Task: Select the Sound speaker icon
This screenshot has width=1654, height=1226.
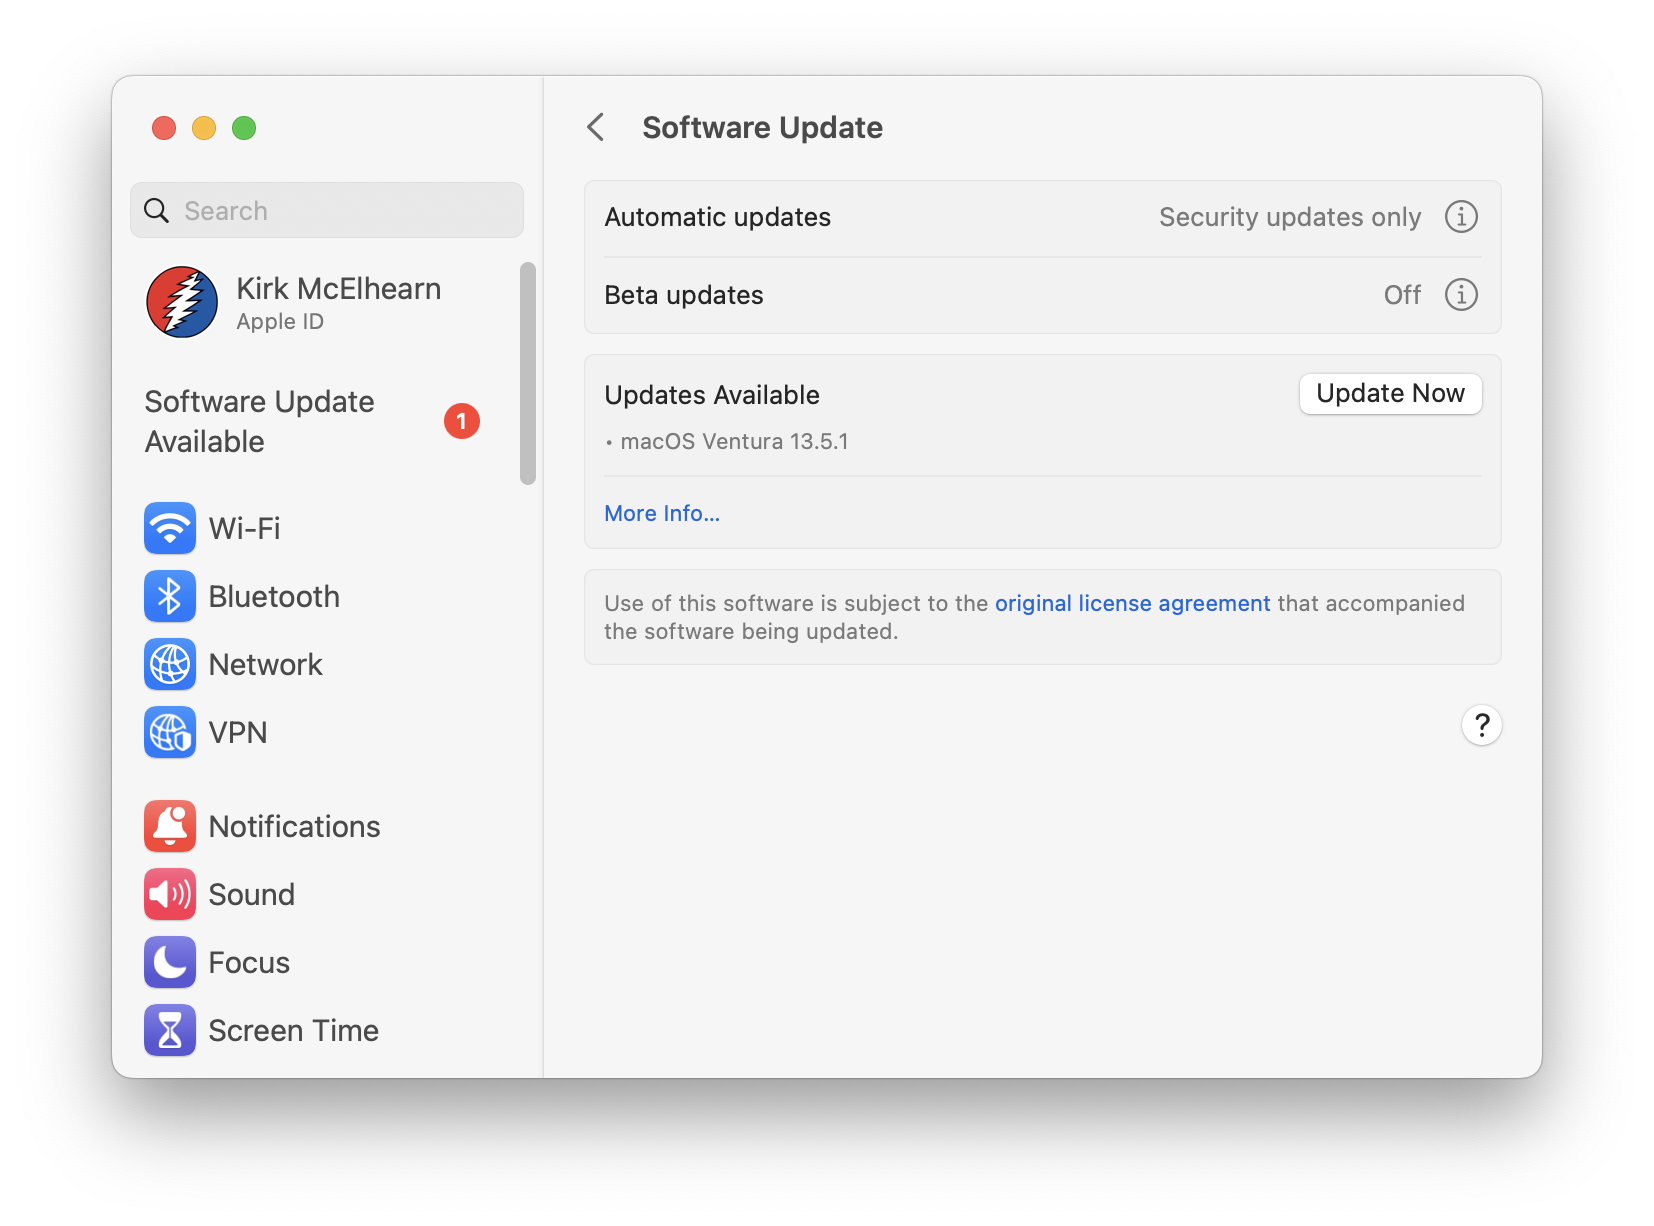Action: coord(170,894)
